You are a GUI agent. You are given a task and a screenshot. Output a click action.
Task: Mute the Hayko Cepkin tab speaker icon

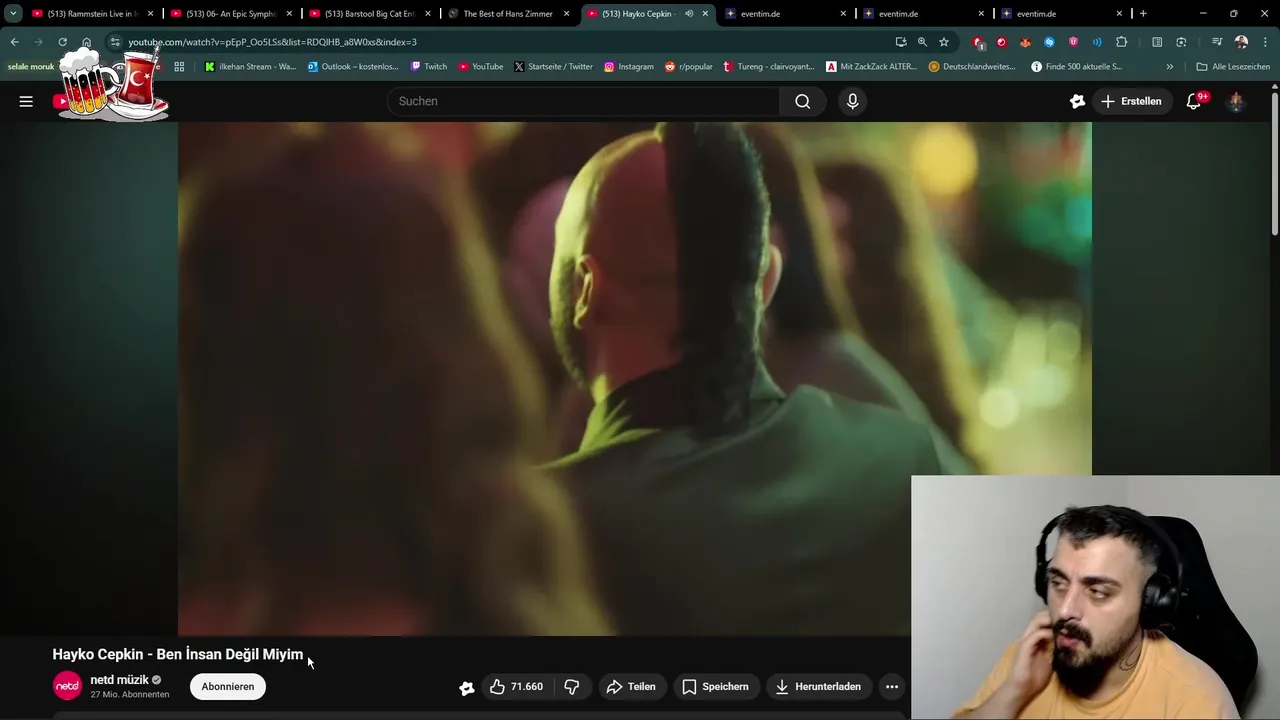point(689,14)
